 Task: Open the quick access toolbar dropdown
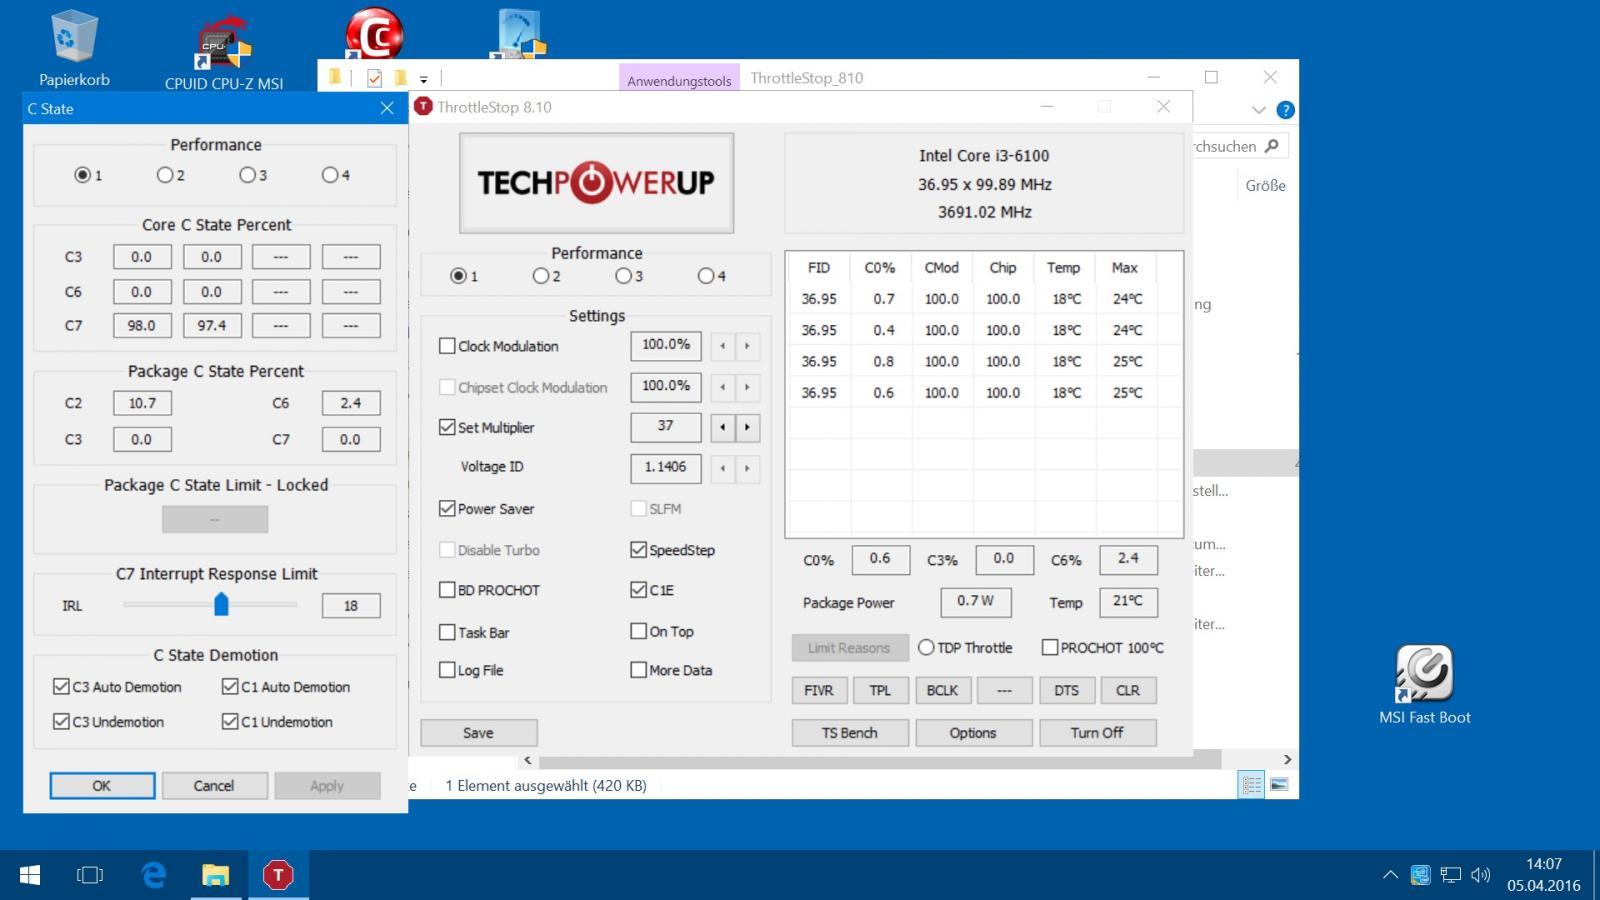tap(424, 78)
